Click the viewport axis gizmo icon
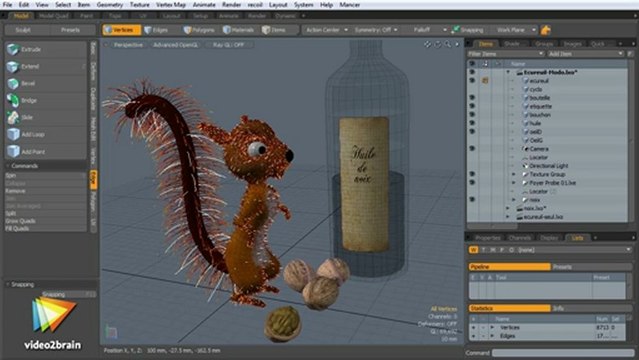 coord(111,331)
